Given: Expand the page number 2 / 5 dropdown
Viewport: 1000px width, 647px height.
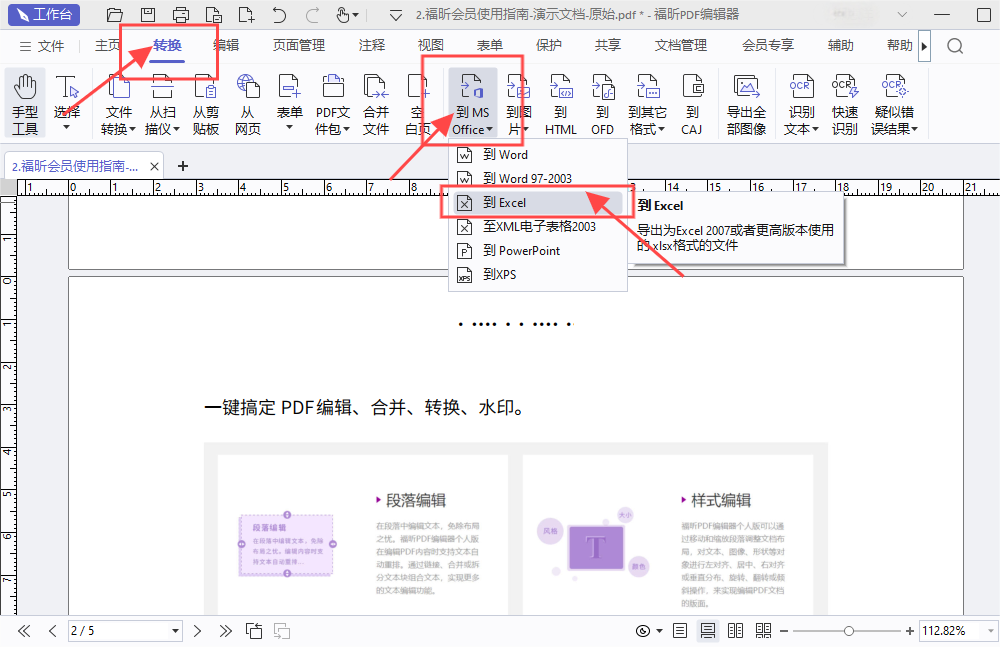Looking at the screenshot, I should click(176, 631).
